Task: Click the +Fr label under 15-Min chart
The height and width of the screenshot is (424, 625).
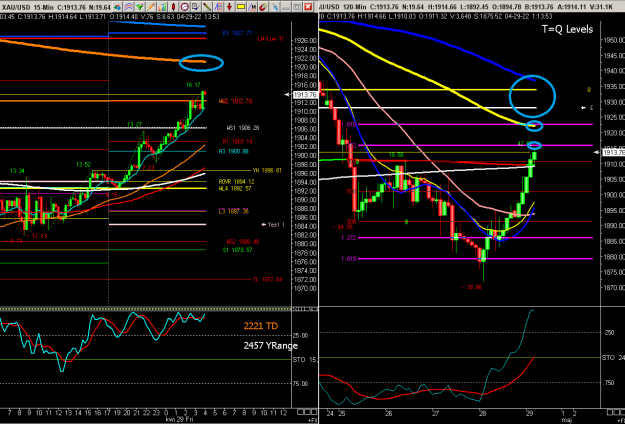Action: click(x=311, y=420)
